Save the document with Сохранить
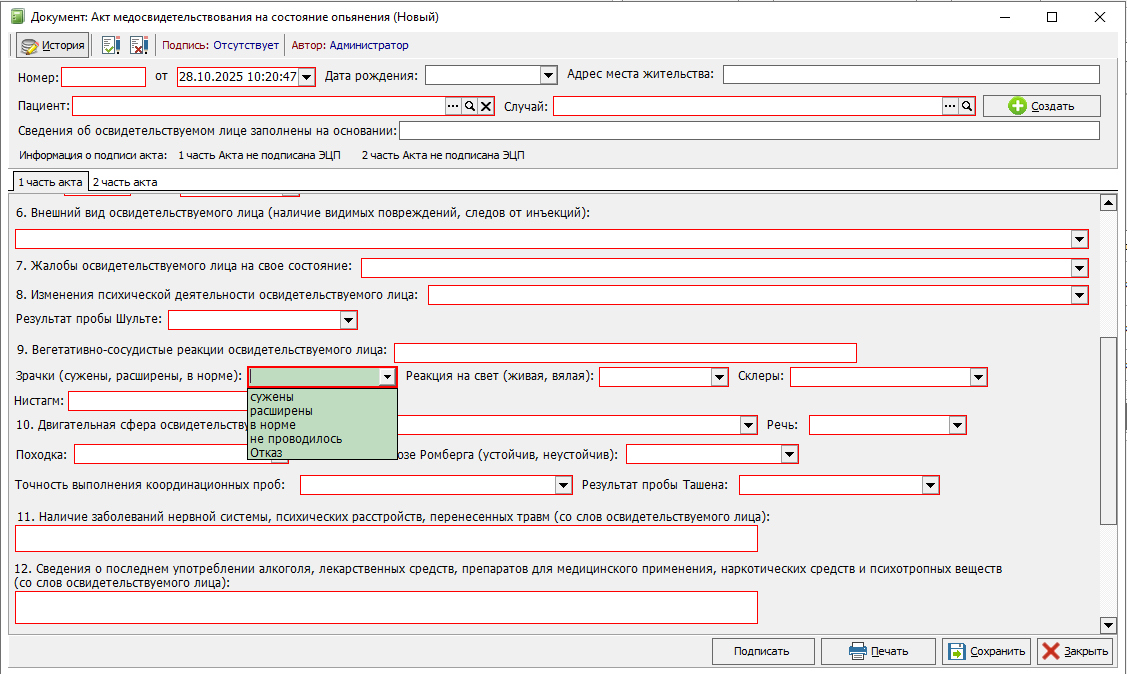Viewport: 1127px width, 674px height. [986, 651]
